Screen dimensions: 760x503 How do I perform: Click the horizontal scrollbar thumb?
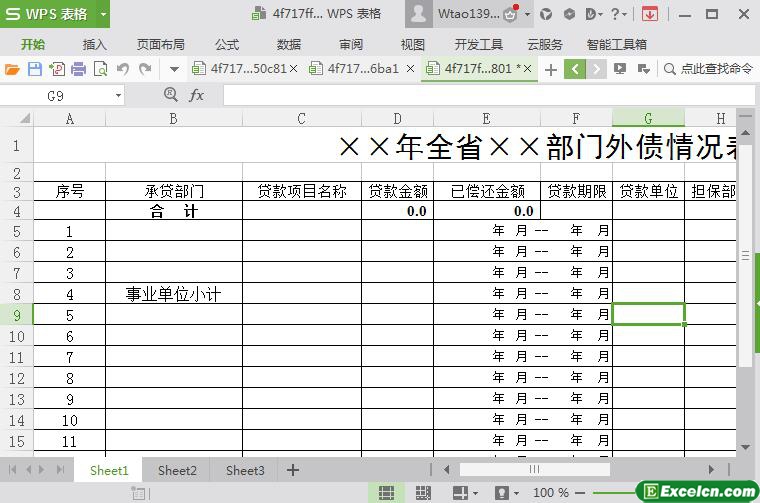click(534, 469)
